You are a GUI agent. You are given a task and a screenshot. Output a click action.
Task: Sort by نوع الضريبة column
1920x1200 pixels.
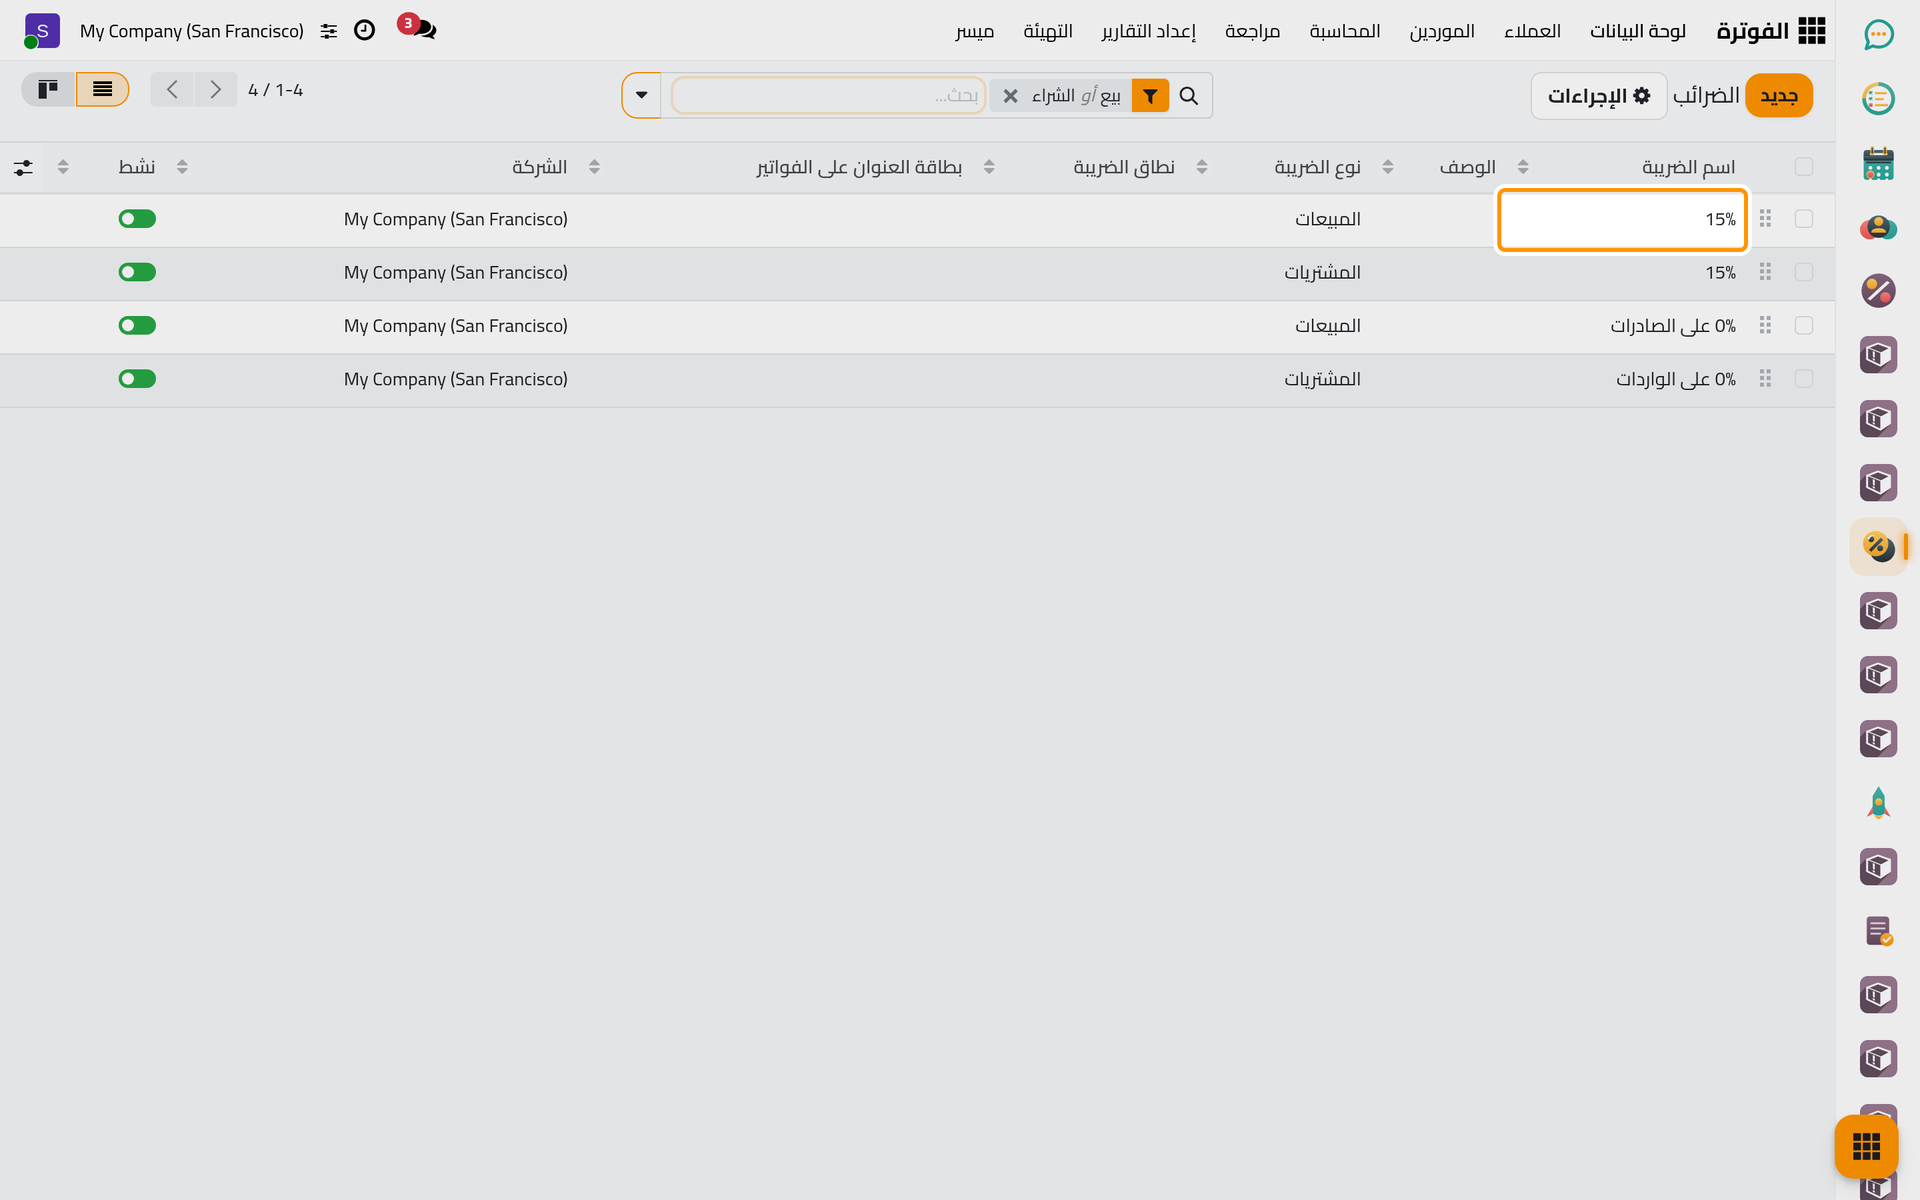(x=1317, y=167)
